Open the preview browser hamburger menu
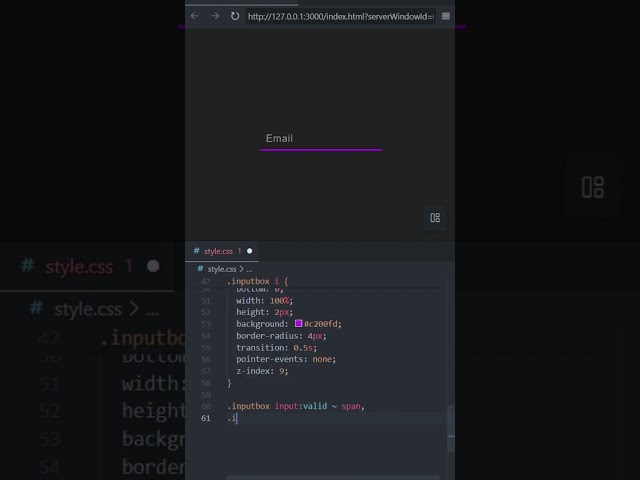640x480 pixels. pyautogui.click(x=446, y=16)
